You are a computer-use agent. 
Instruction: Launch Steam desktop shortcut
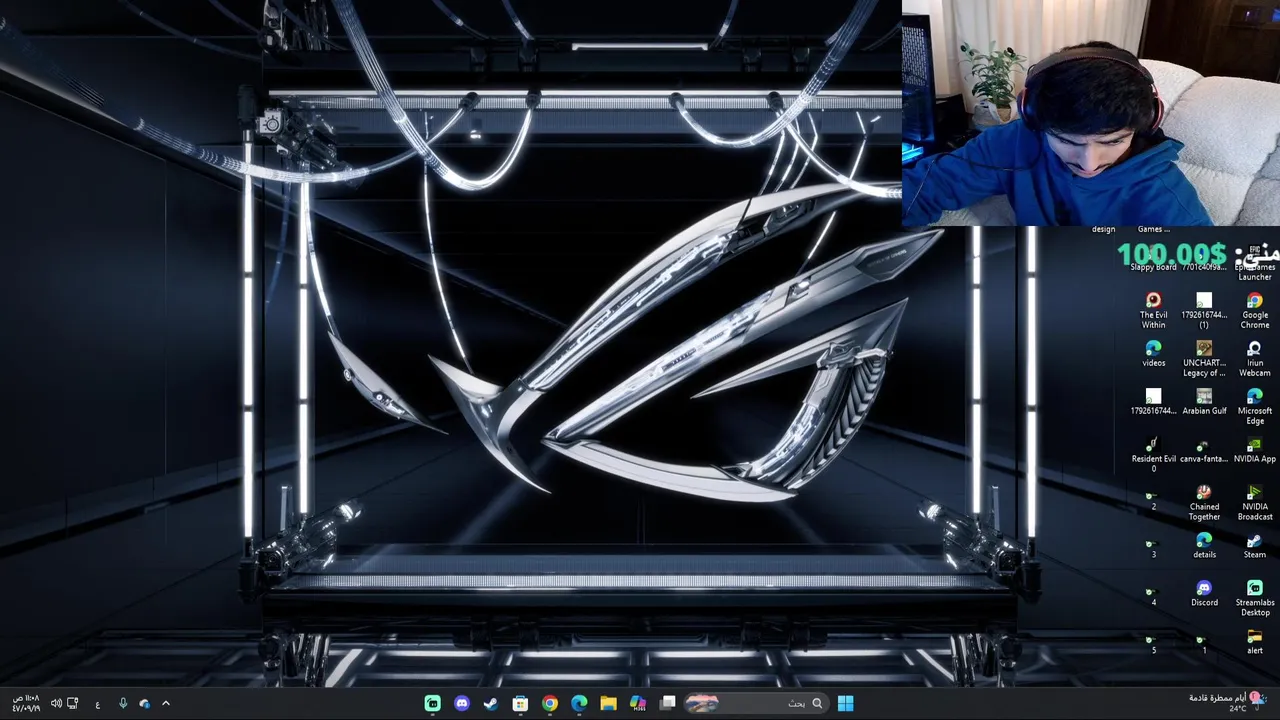point(1255,545)
